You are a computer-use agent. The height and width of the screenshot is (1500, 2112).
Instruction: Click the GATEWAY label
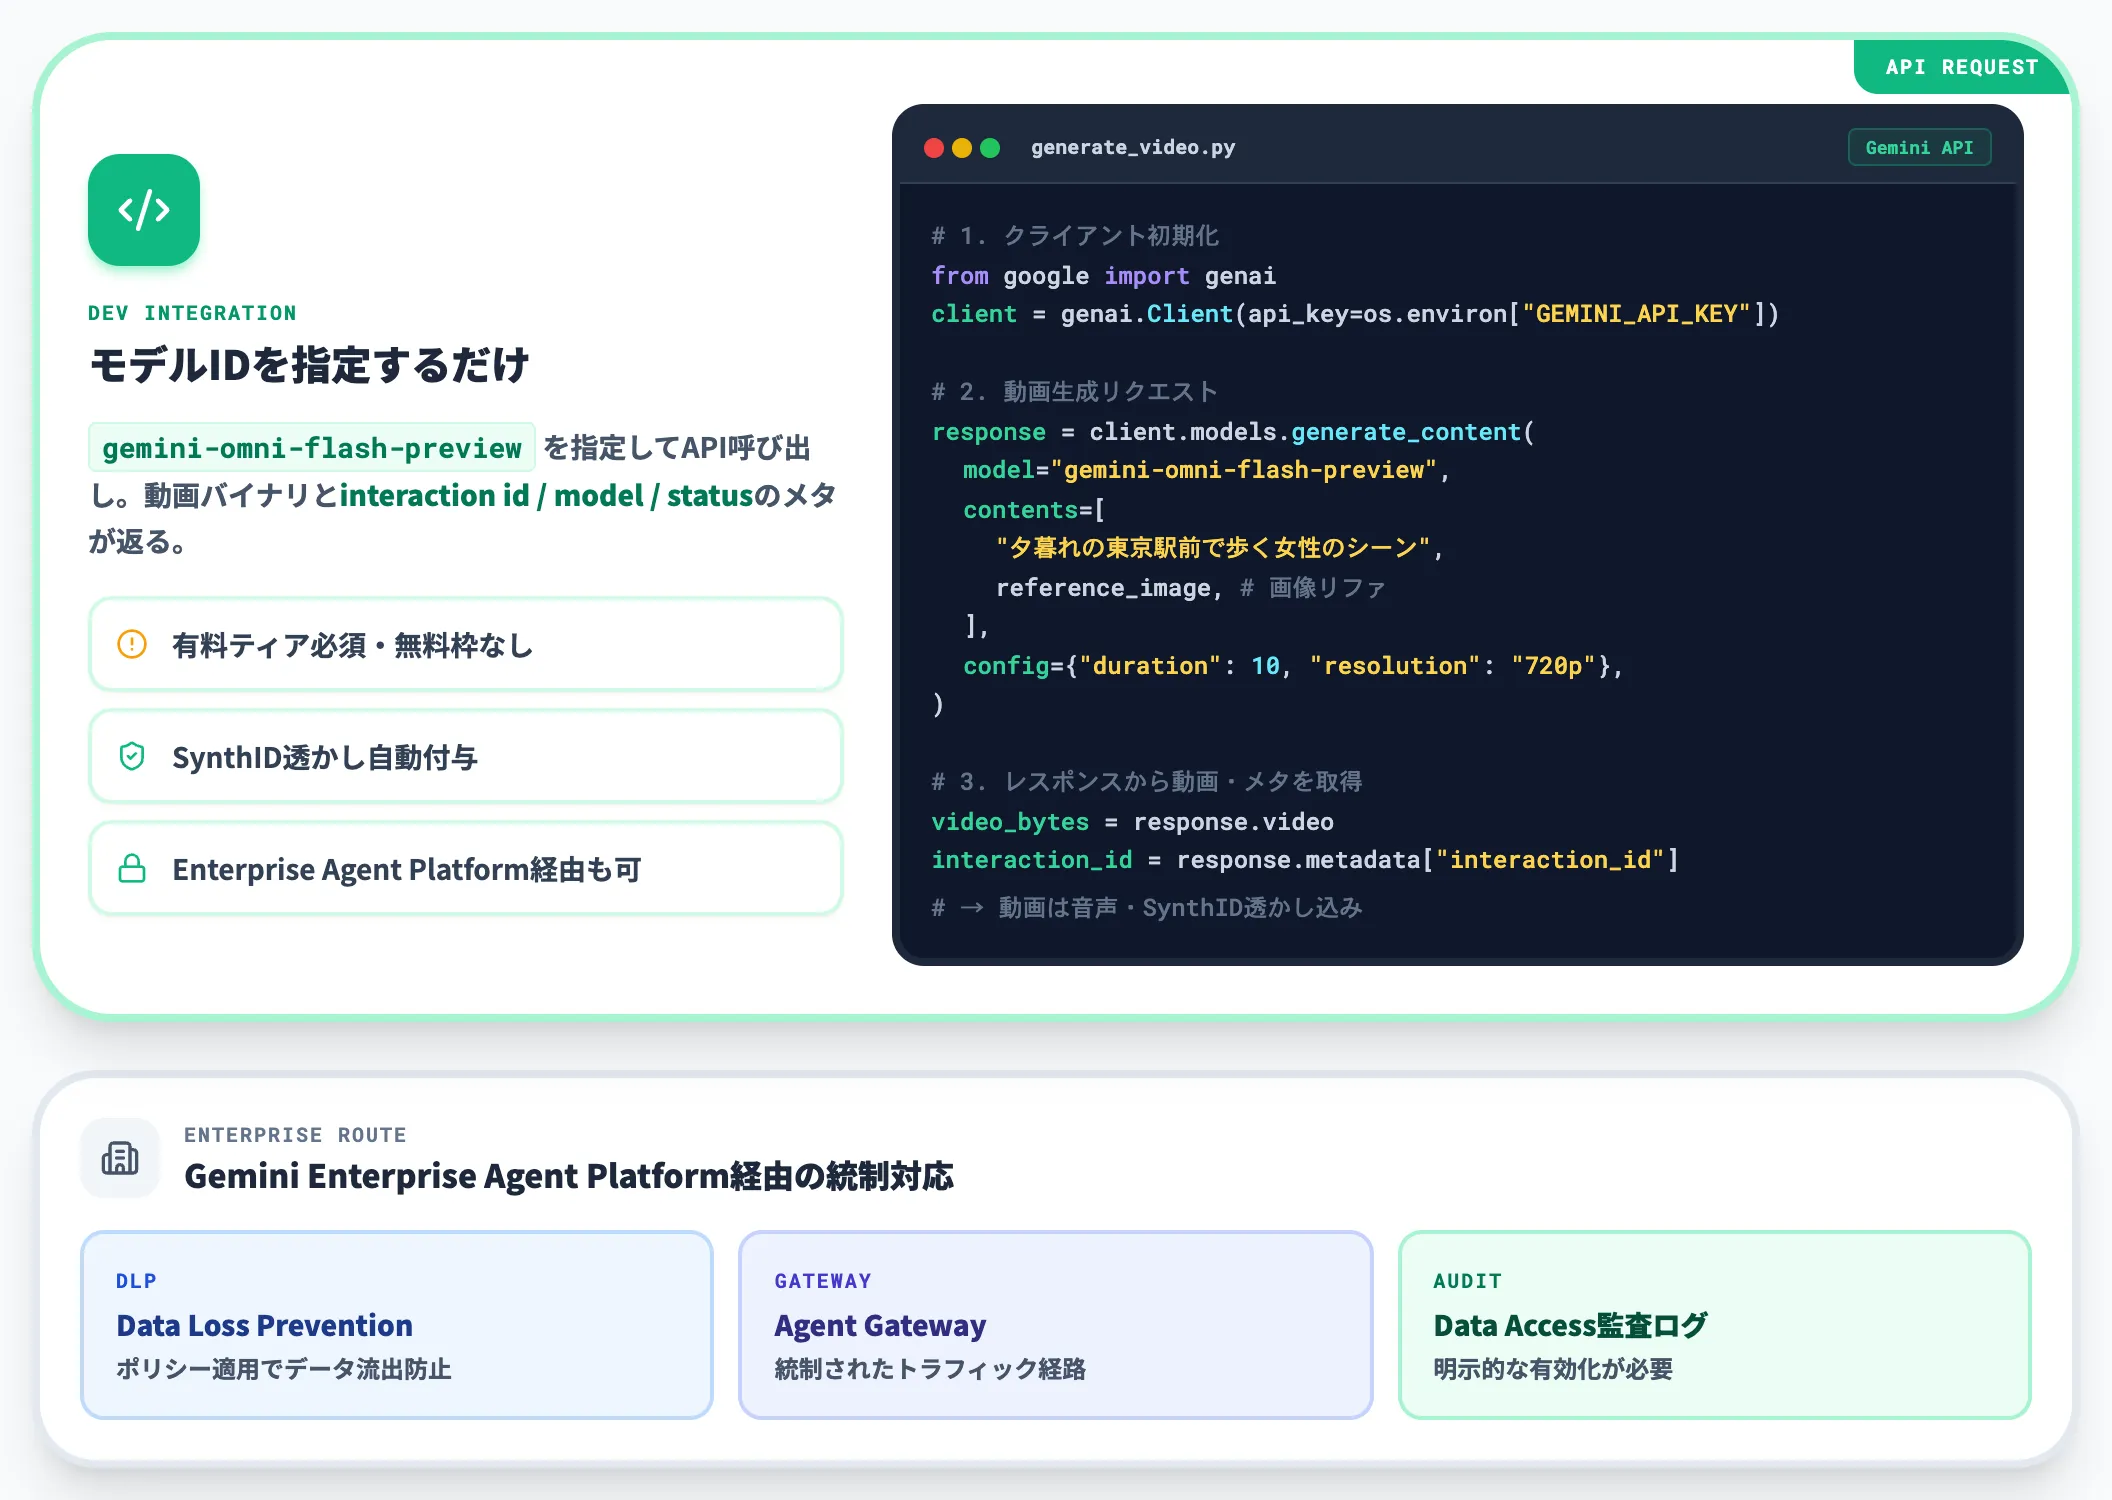(x=823, y=1281)
